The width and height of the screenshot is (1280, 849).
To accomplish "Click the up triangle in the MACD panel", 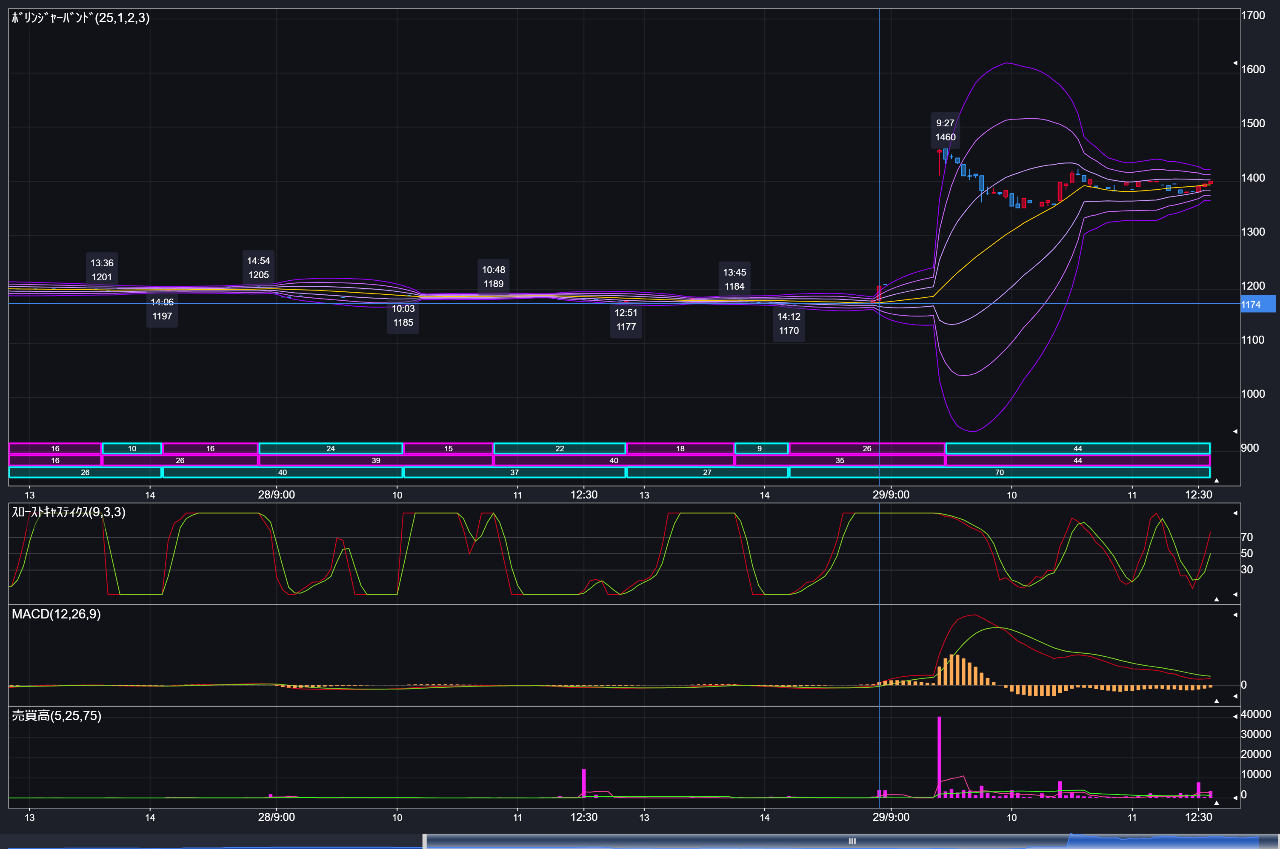I will [1217, 701].
